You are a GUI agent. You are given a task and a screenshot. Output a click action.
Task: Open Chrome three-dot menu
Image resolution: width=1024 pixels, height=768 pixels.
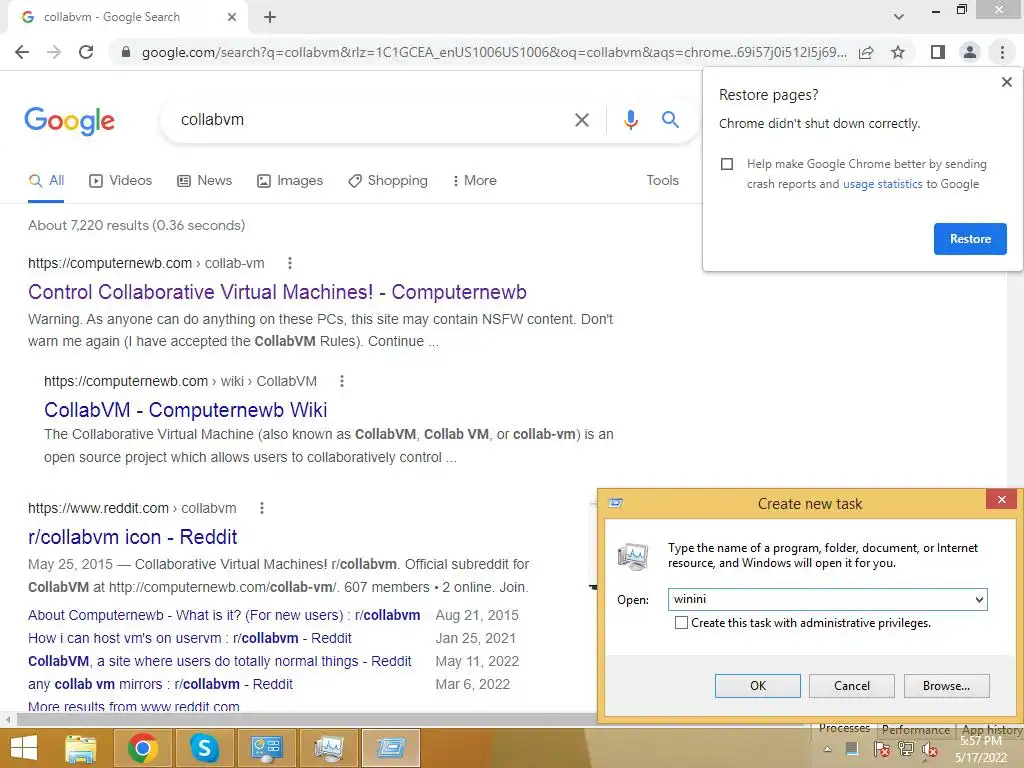point(1002,52)
